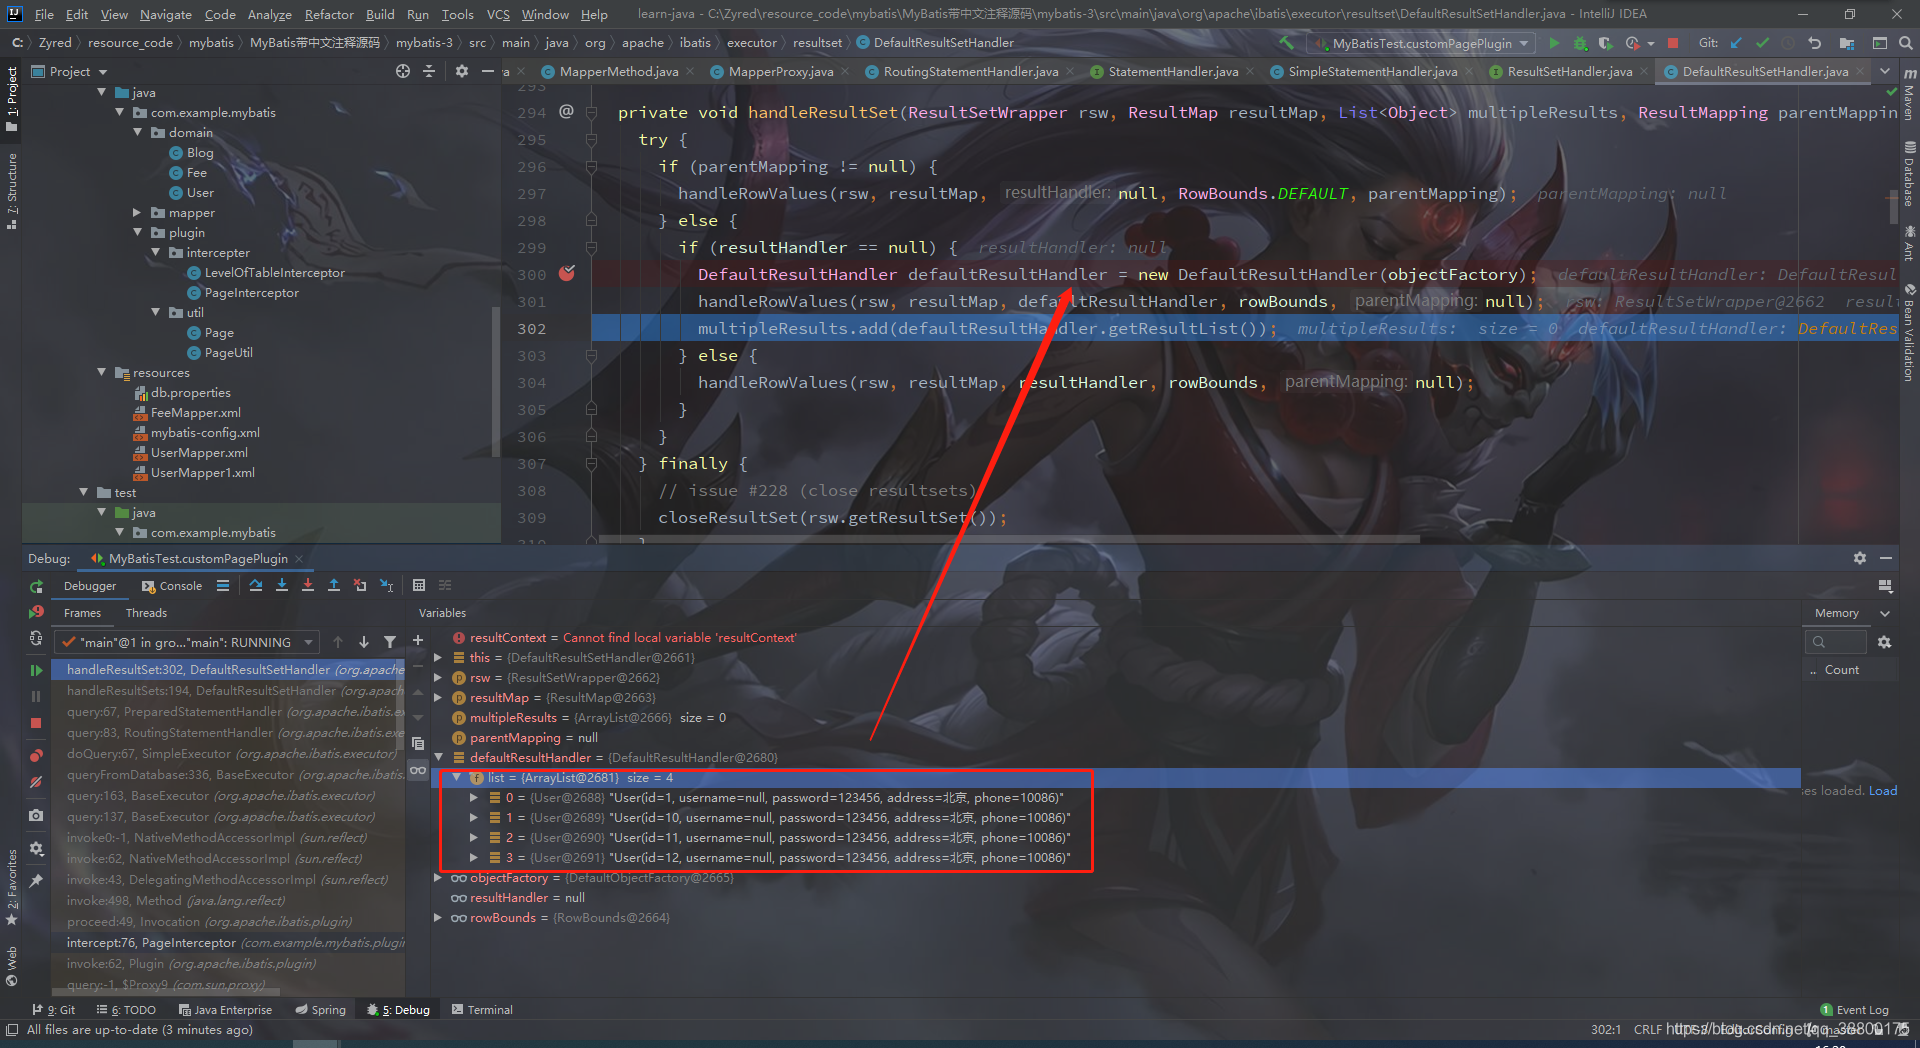Viewport: 1920px width, 1048px height.
Task: Toggle tool window bars icon in status bar corner
Action: (12, 1030)
